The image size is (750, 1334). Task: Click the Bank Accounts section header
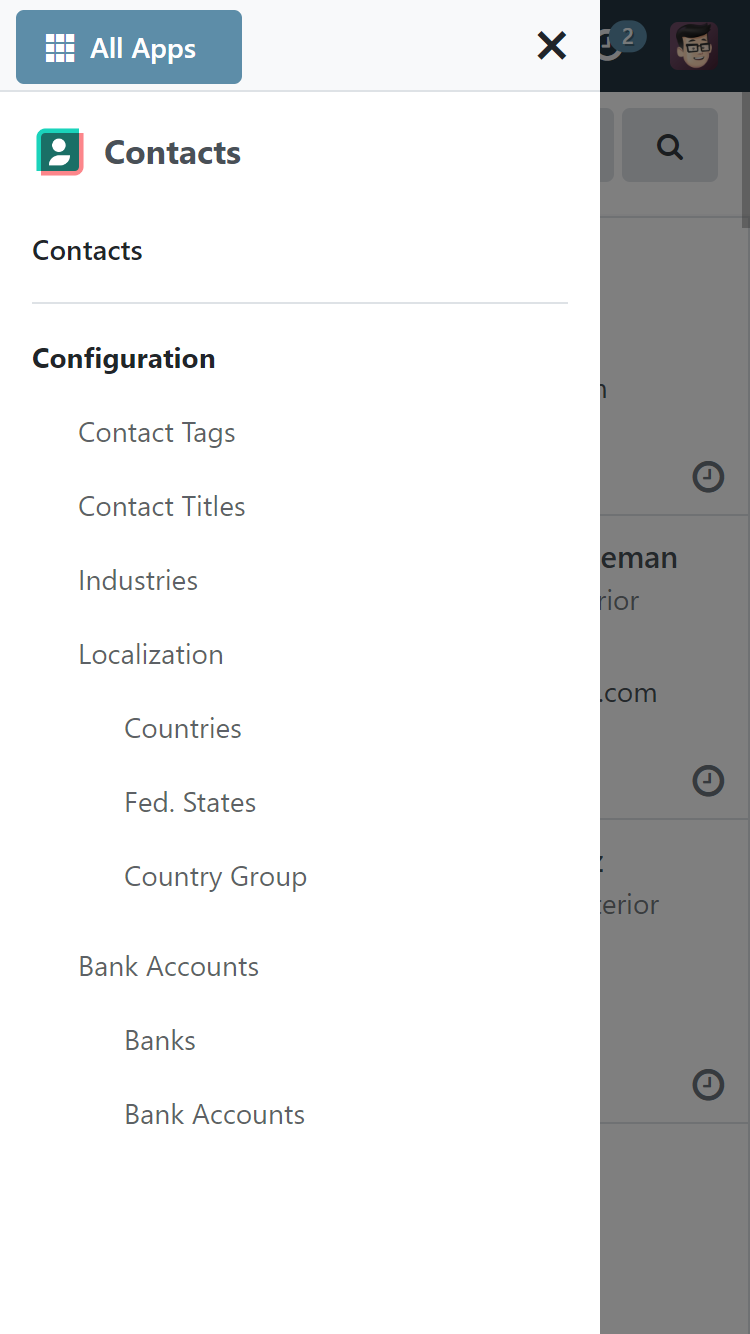[x=169, y=967]
